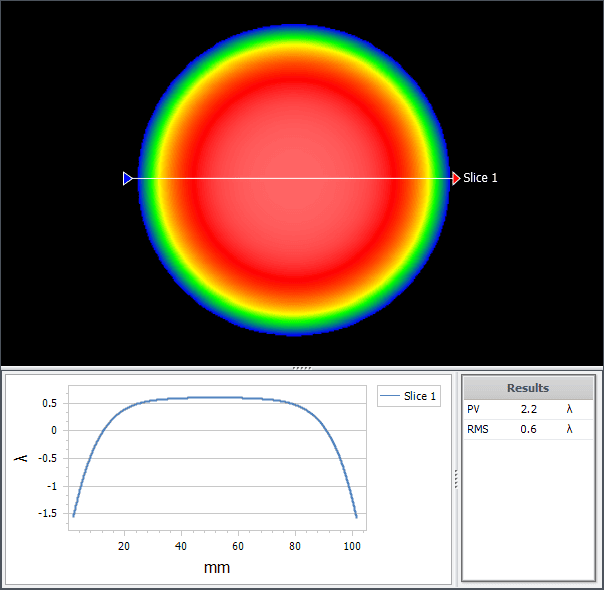Click the λ unit in the RMS row
Image resolution: width=604 pixels, height=590 pixels.
[x=570, y=429]
